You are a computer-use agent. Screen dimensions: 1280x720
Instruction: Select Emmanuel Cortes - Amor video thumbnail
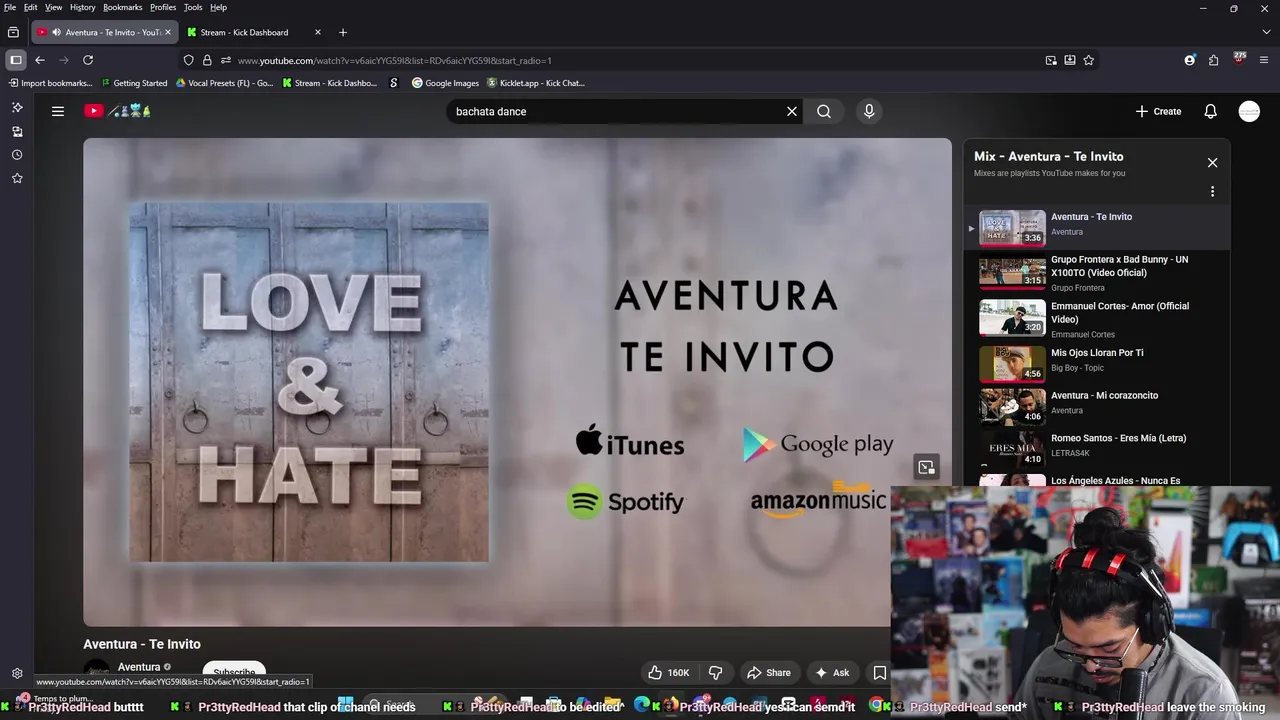coord(1012,318)
